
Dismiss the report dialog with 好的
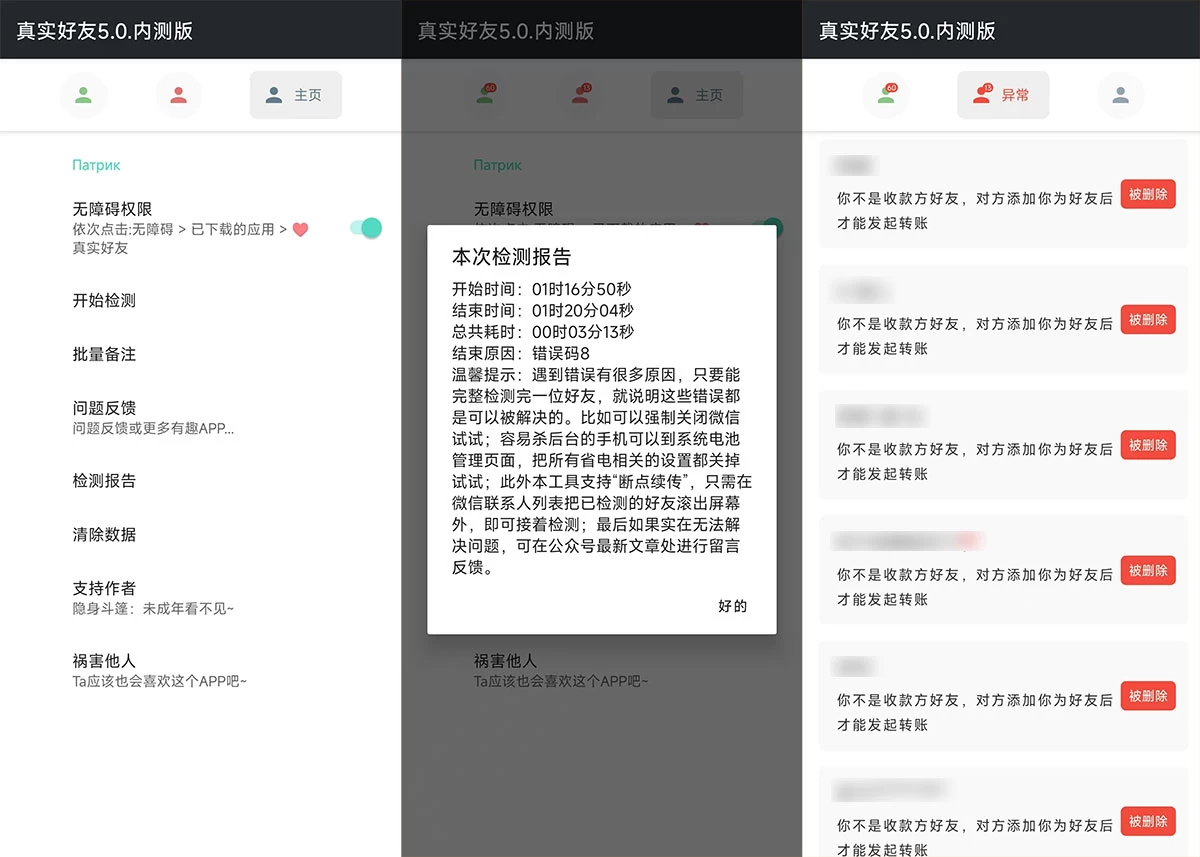732,605
